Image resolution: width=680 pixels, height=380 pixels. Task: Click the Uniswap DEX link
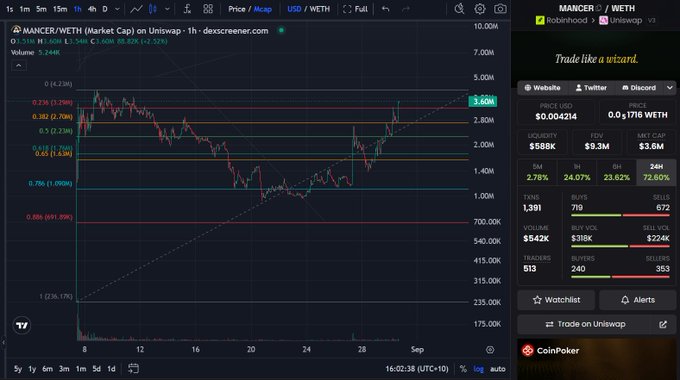click(x=621, y=20)
